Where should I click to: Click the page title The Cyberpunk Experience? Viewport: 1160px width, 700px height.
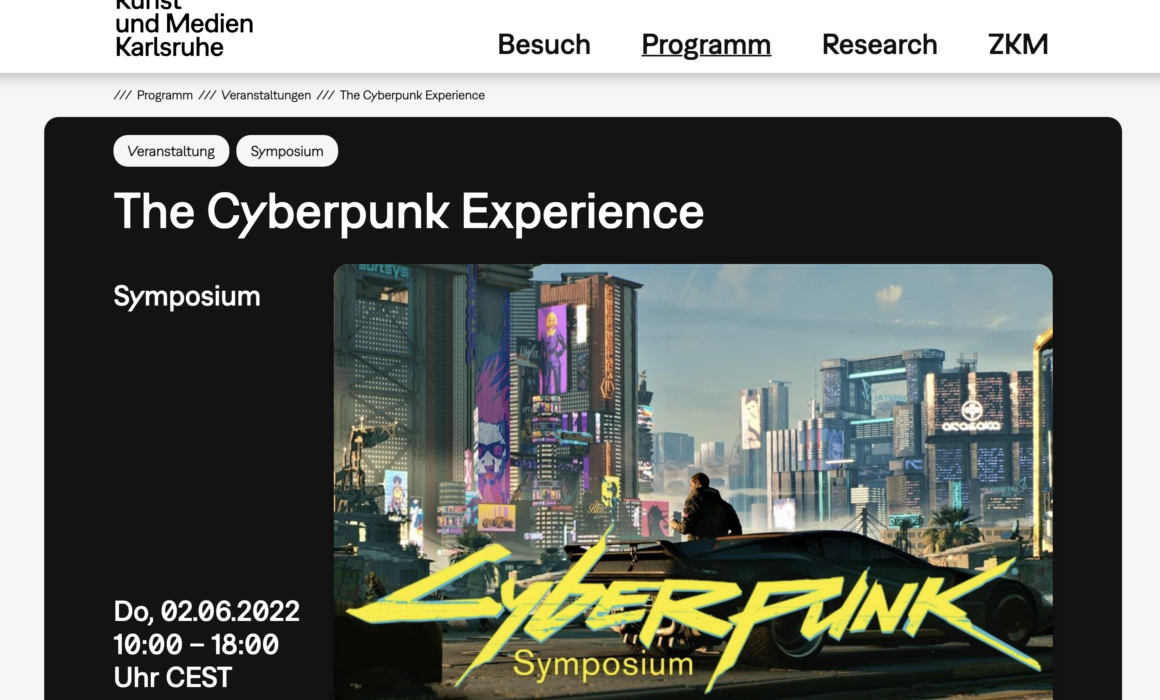click(x=408, y=212)
